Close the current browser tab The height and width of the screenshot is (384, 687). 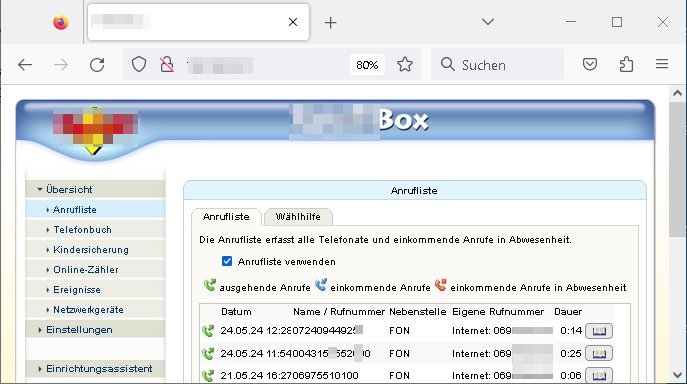(x=293, y=22)
